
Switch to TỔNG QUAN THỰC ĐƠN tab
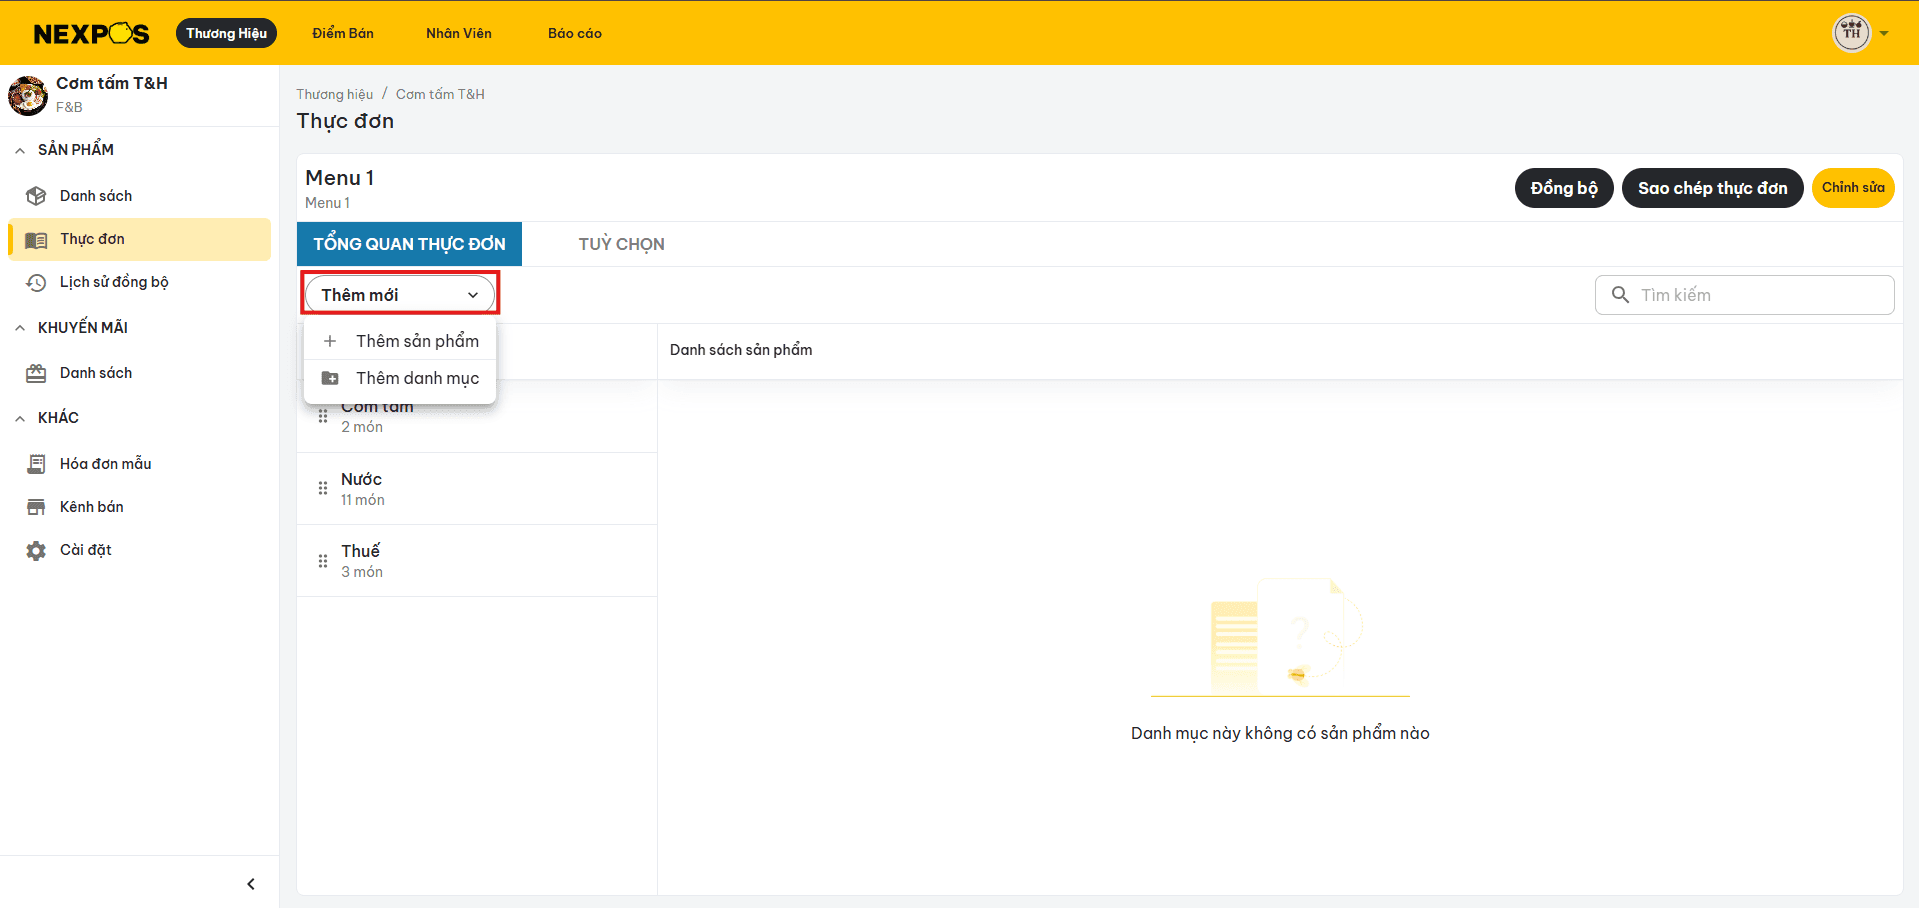(x=409, y=244)
